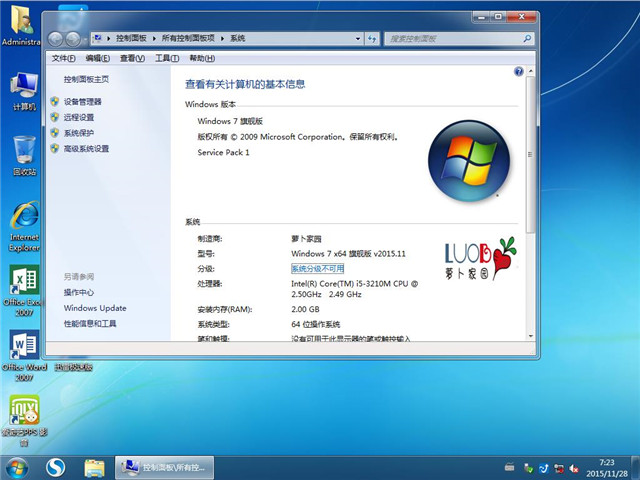
Task: Click the scrollbar up arrow
Action: click(531, 71)
